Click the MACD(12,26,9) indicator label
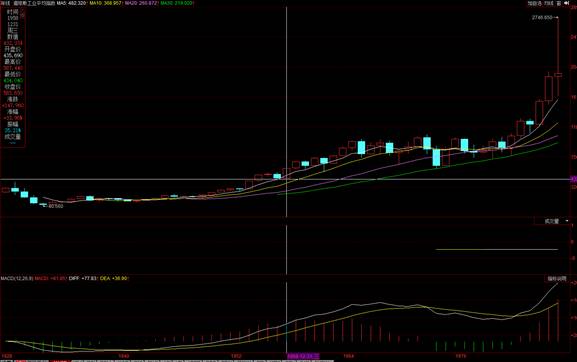The width and height of the screenshot is (577, 362). point(17,278)
